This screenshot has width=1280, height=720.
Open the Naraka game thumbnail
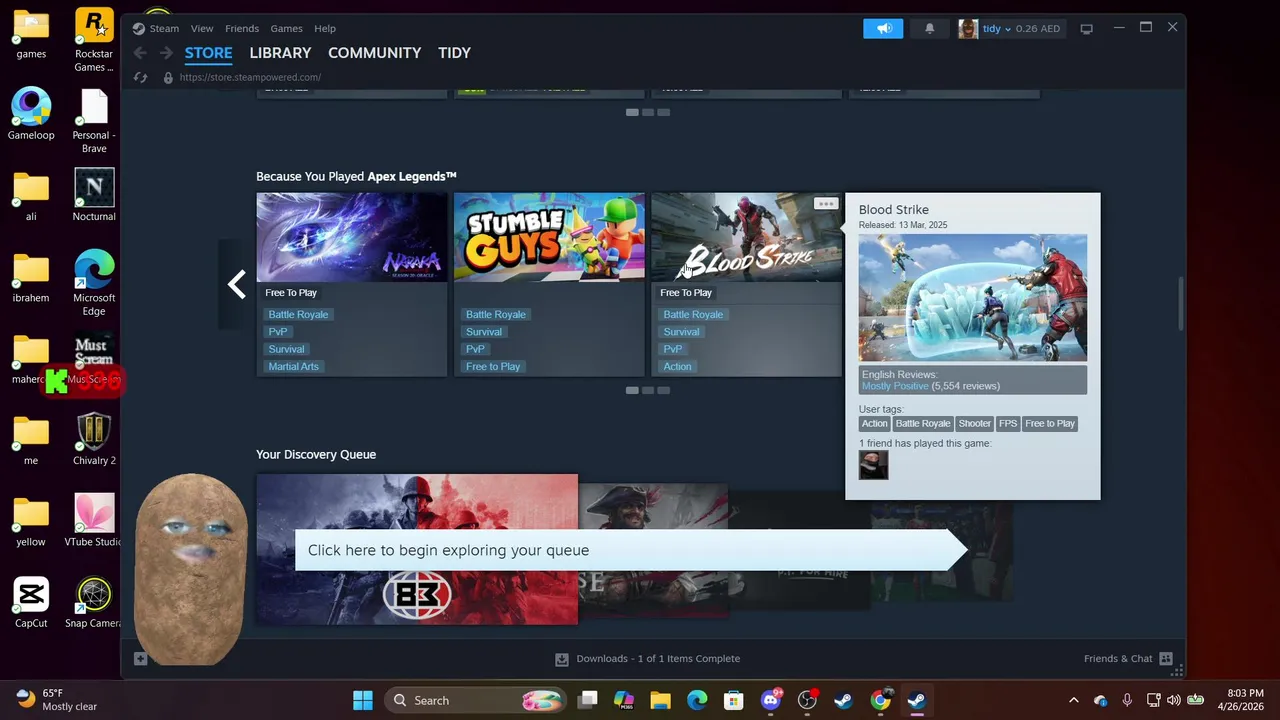(x=352, y=237)
